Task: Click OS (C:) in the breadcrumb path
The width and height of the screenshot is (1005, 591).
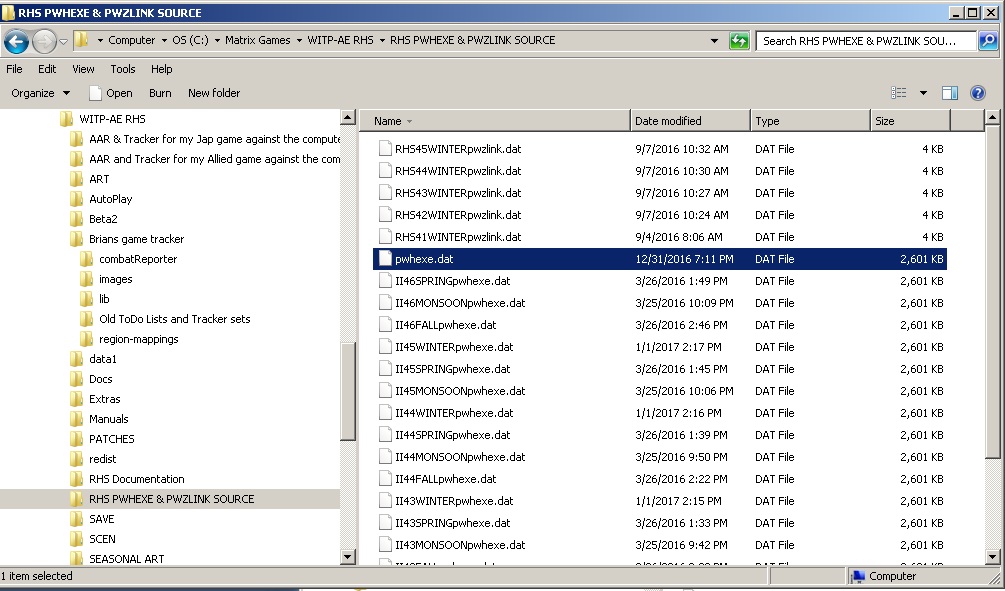Action: [x=190, y=40]
